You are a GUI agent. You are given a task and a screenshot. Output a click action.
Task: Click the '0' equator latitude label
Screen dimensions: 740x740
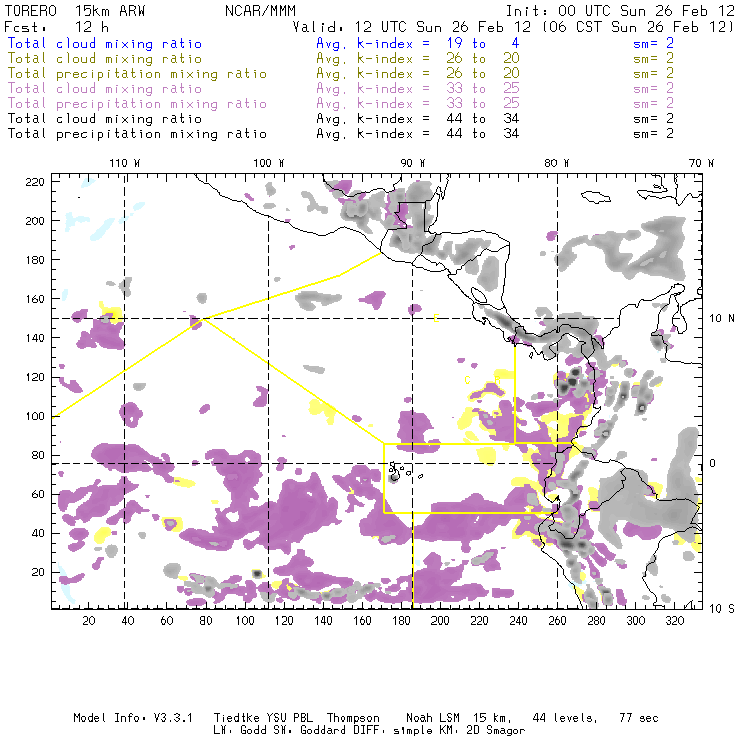713,463
